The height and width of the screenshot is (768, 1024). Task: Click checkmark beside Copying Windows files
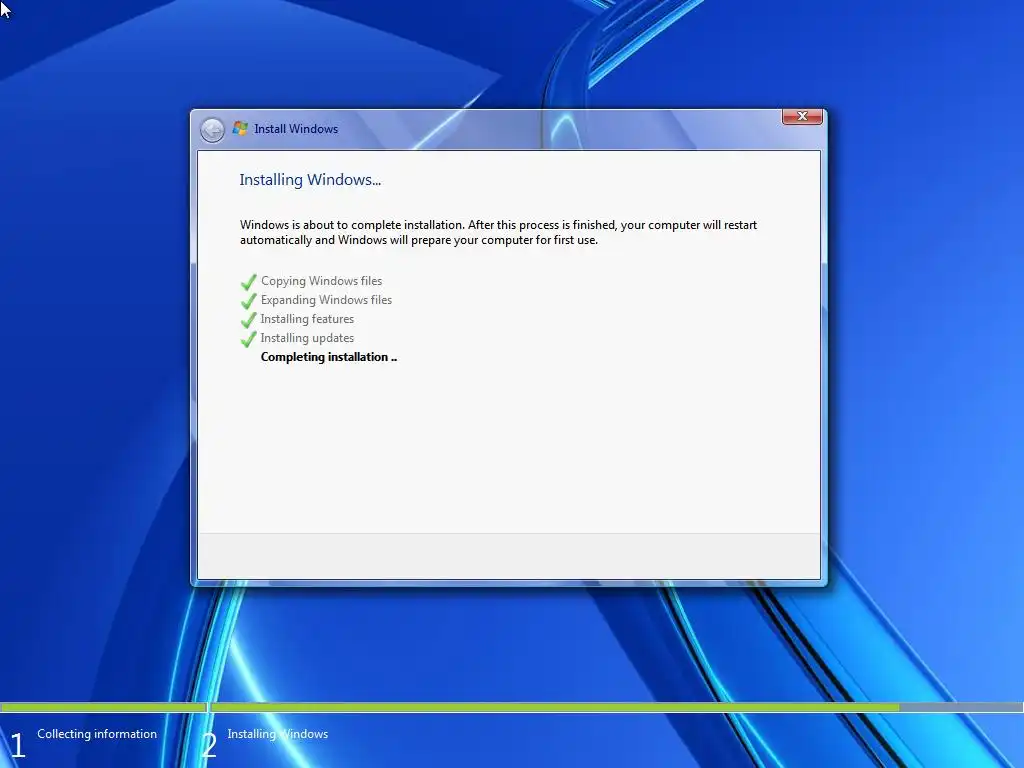[248, 282]
